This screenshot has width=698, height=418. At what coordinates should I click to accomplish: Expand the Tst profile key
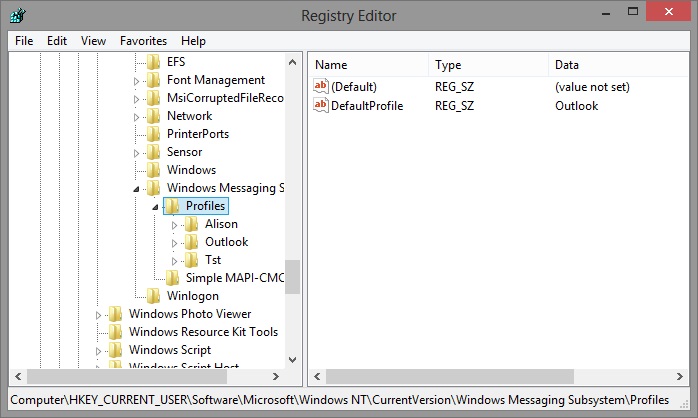pyautogui.click(x=174, y=261)
